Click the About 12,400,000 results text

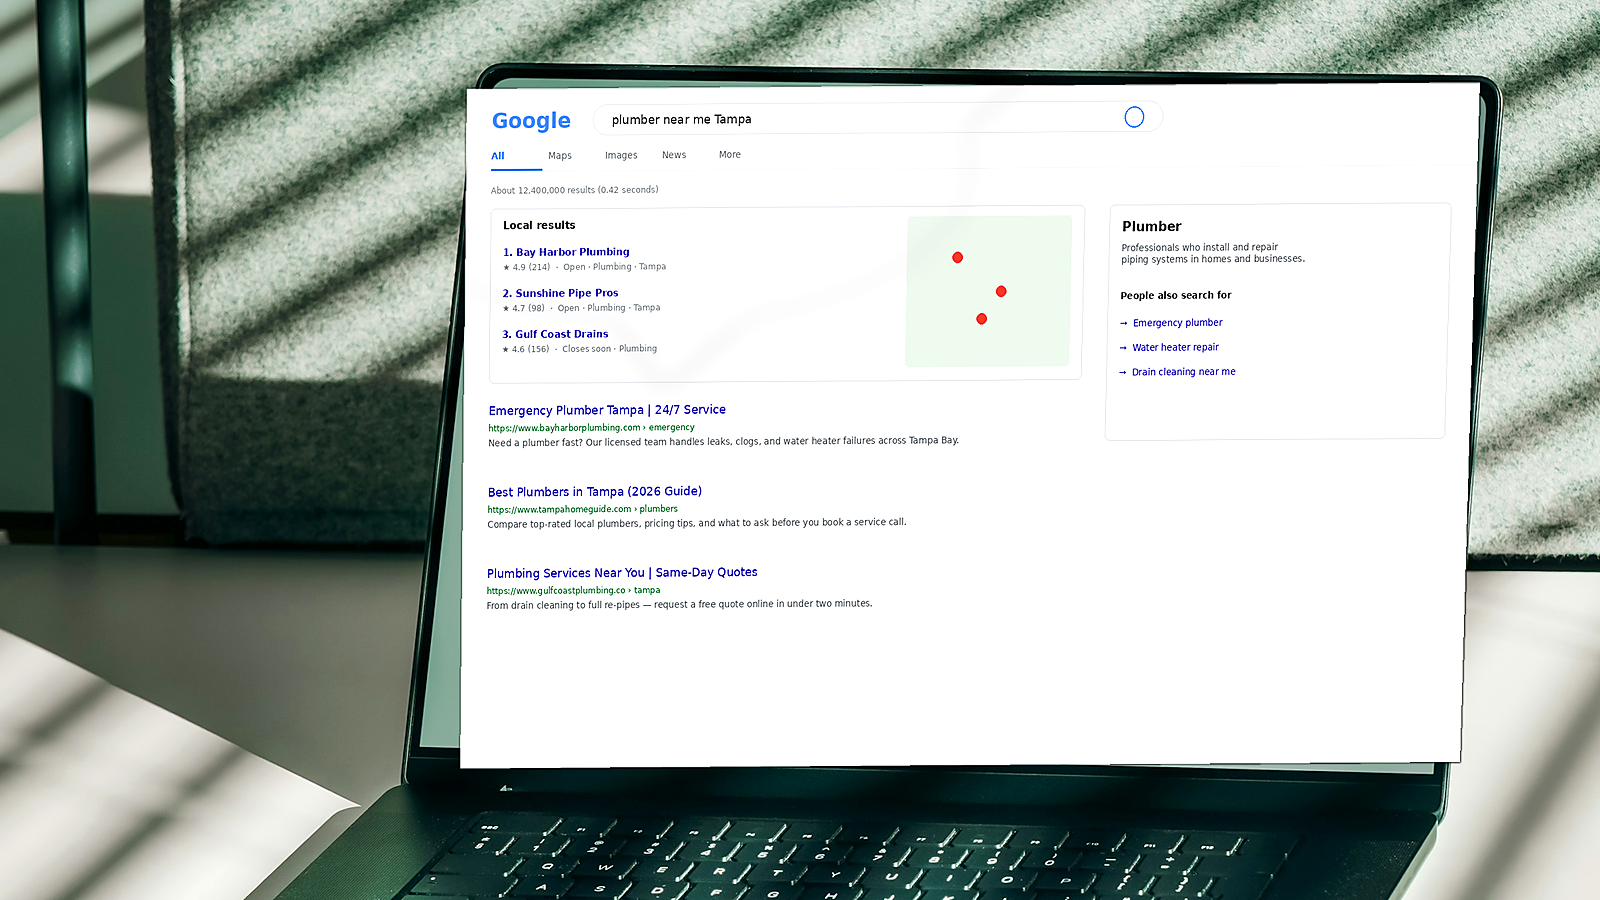pyautogui.click(x=574, y=190)
